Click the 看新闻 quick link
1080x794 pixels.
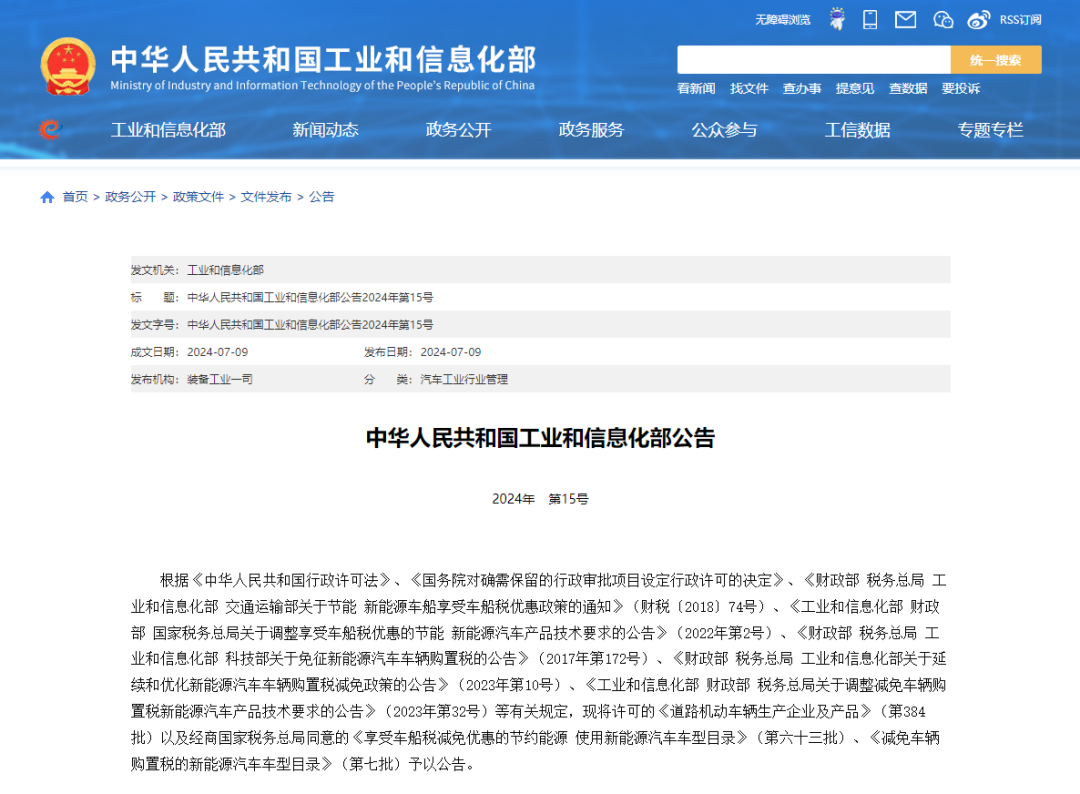point(697,88)
